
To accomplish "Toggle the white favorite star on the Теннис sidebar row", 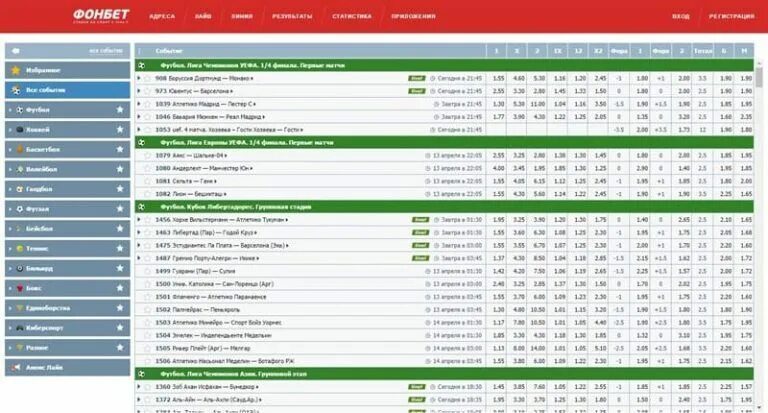I will tap(120, 248).
